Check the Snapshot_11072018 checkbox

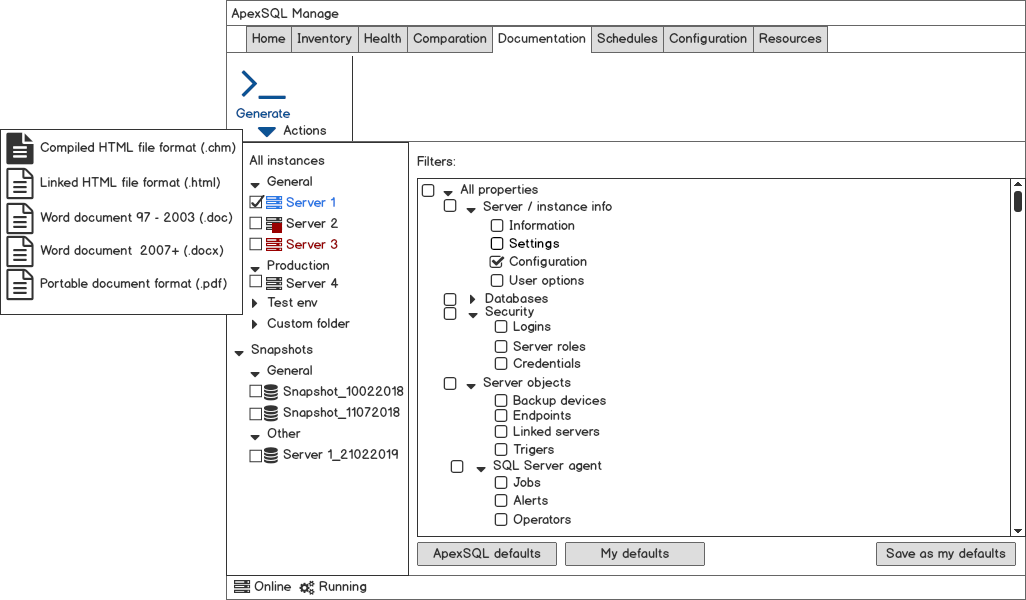click(256, 414)
